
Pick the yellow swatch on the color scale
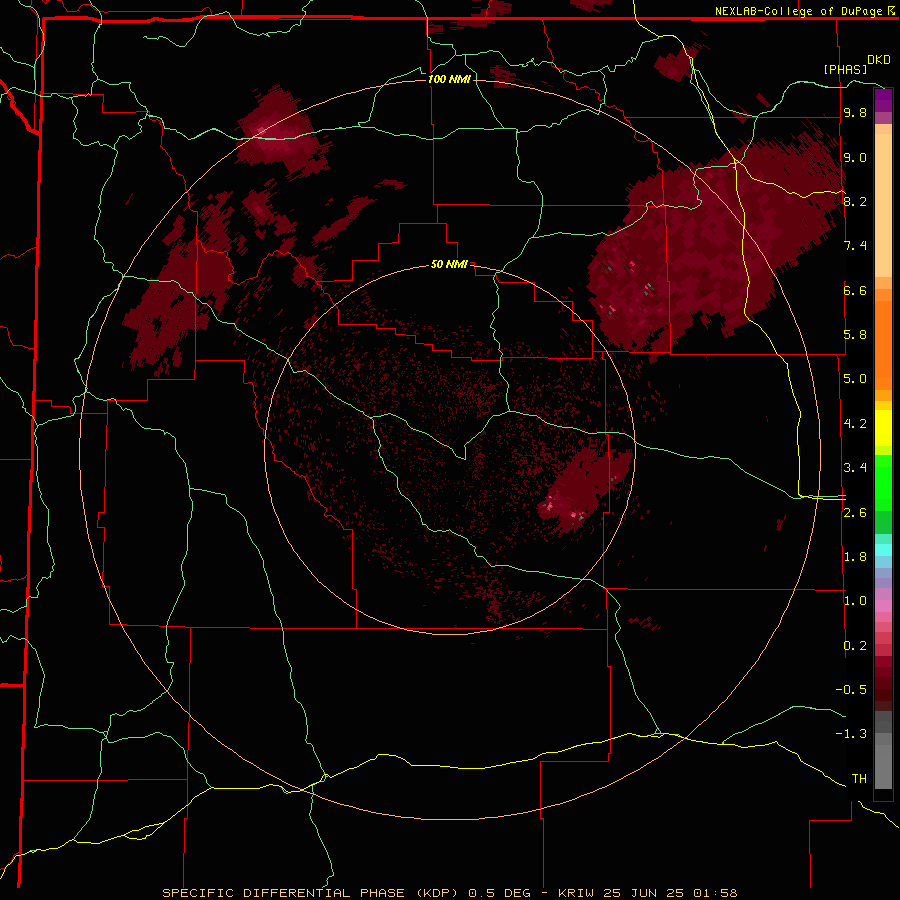[883, 428]
